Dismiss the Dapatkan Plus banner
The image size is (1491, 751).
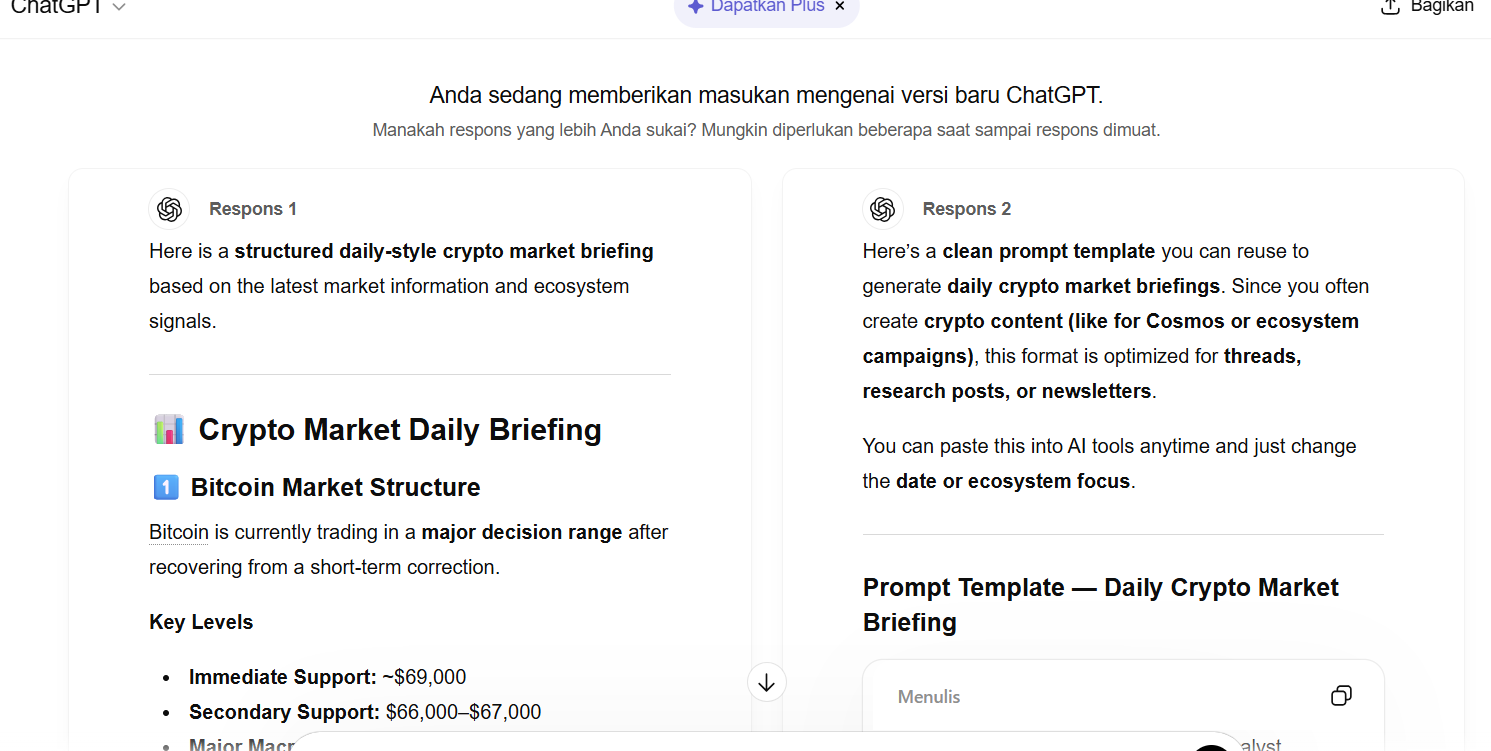coord(840,6)
